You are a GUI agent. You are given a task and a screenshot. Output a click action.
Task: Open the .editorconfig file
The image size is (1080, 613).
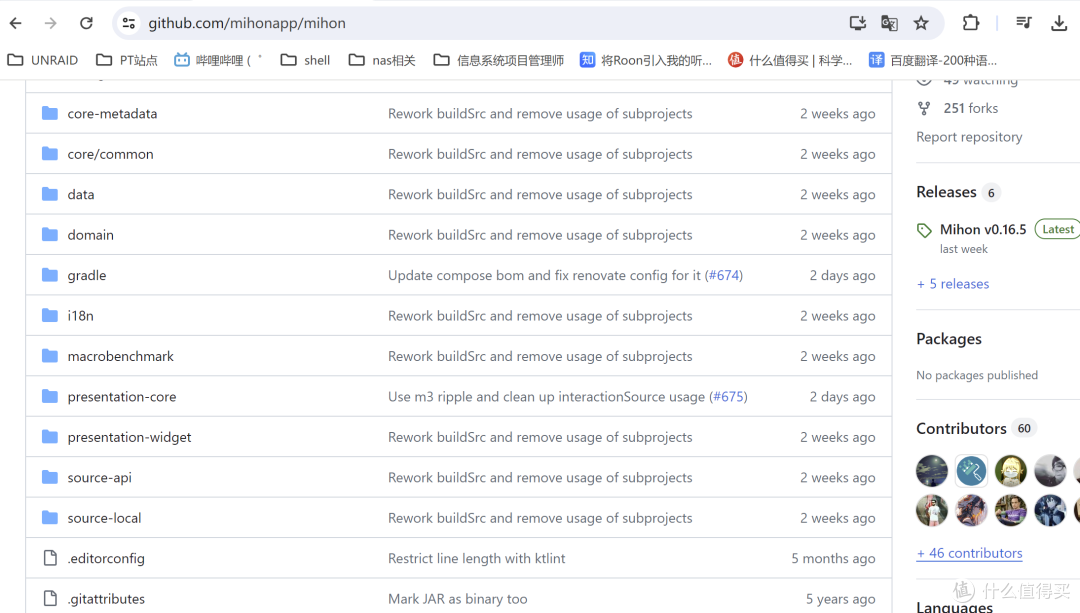point(106,558)
